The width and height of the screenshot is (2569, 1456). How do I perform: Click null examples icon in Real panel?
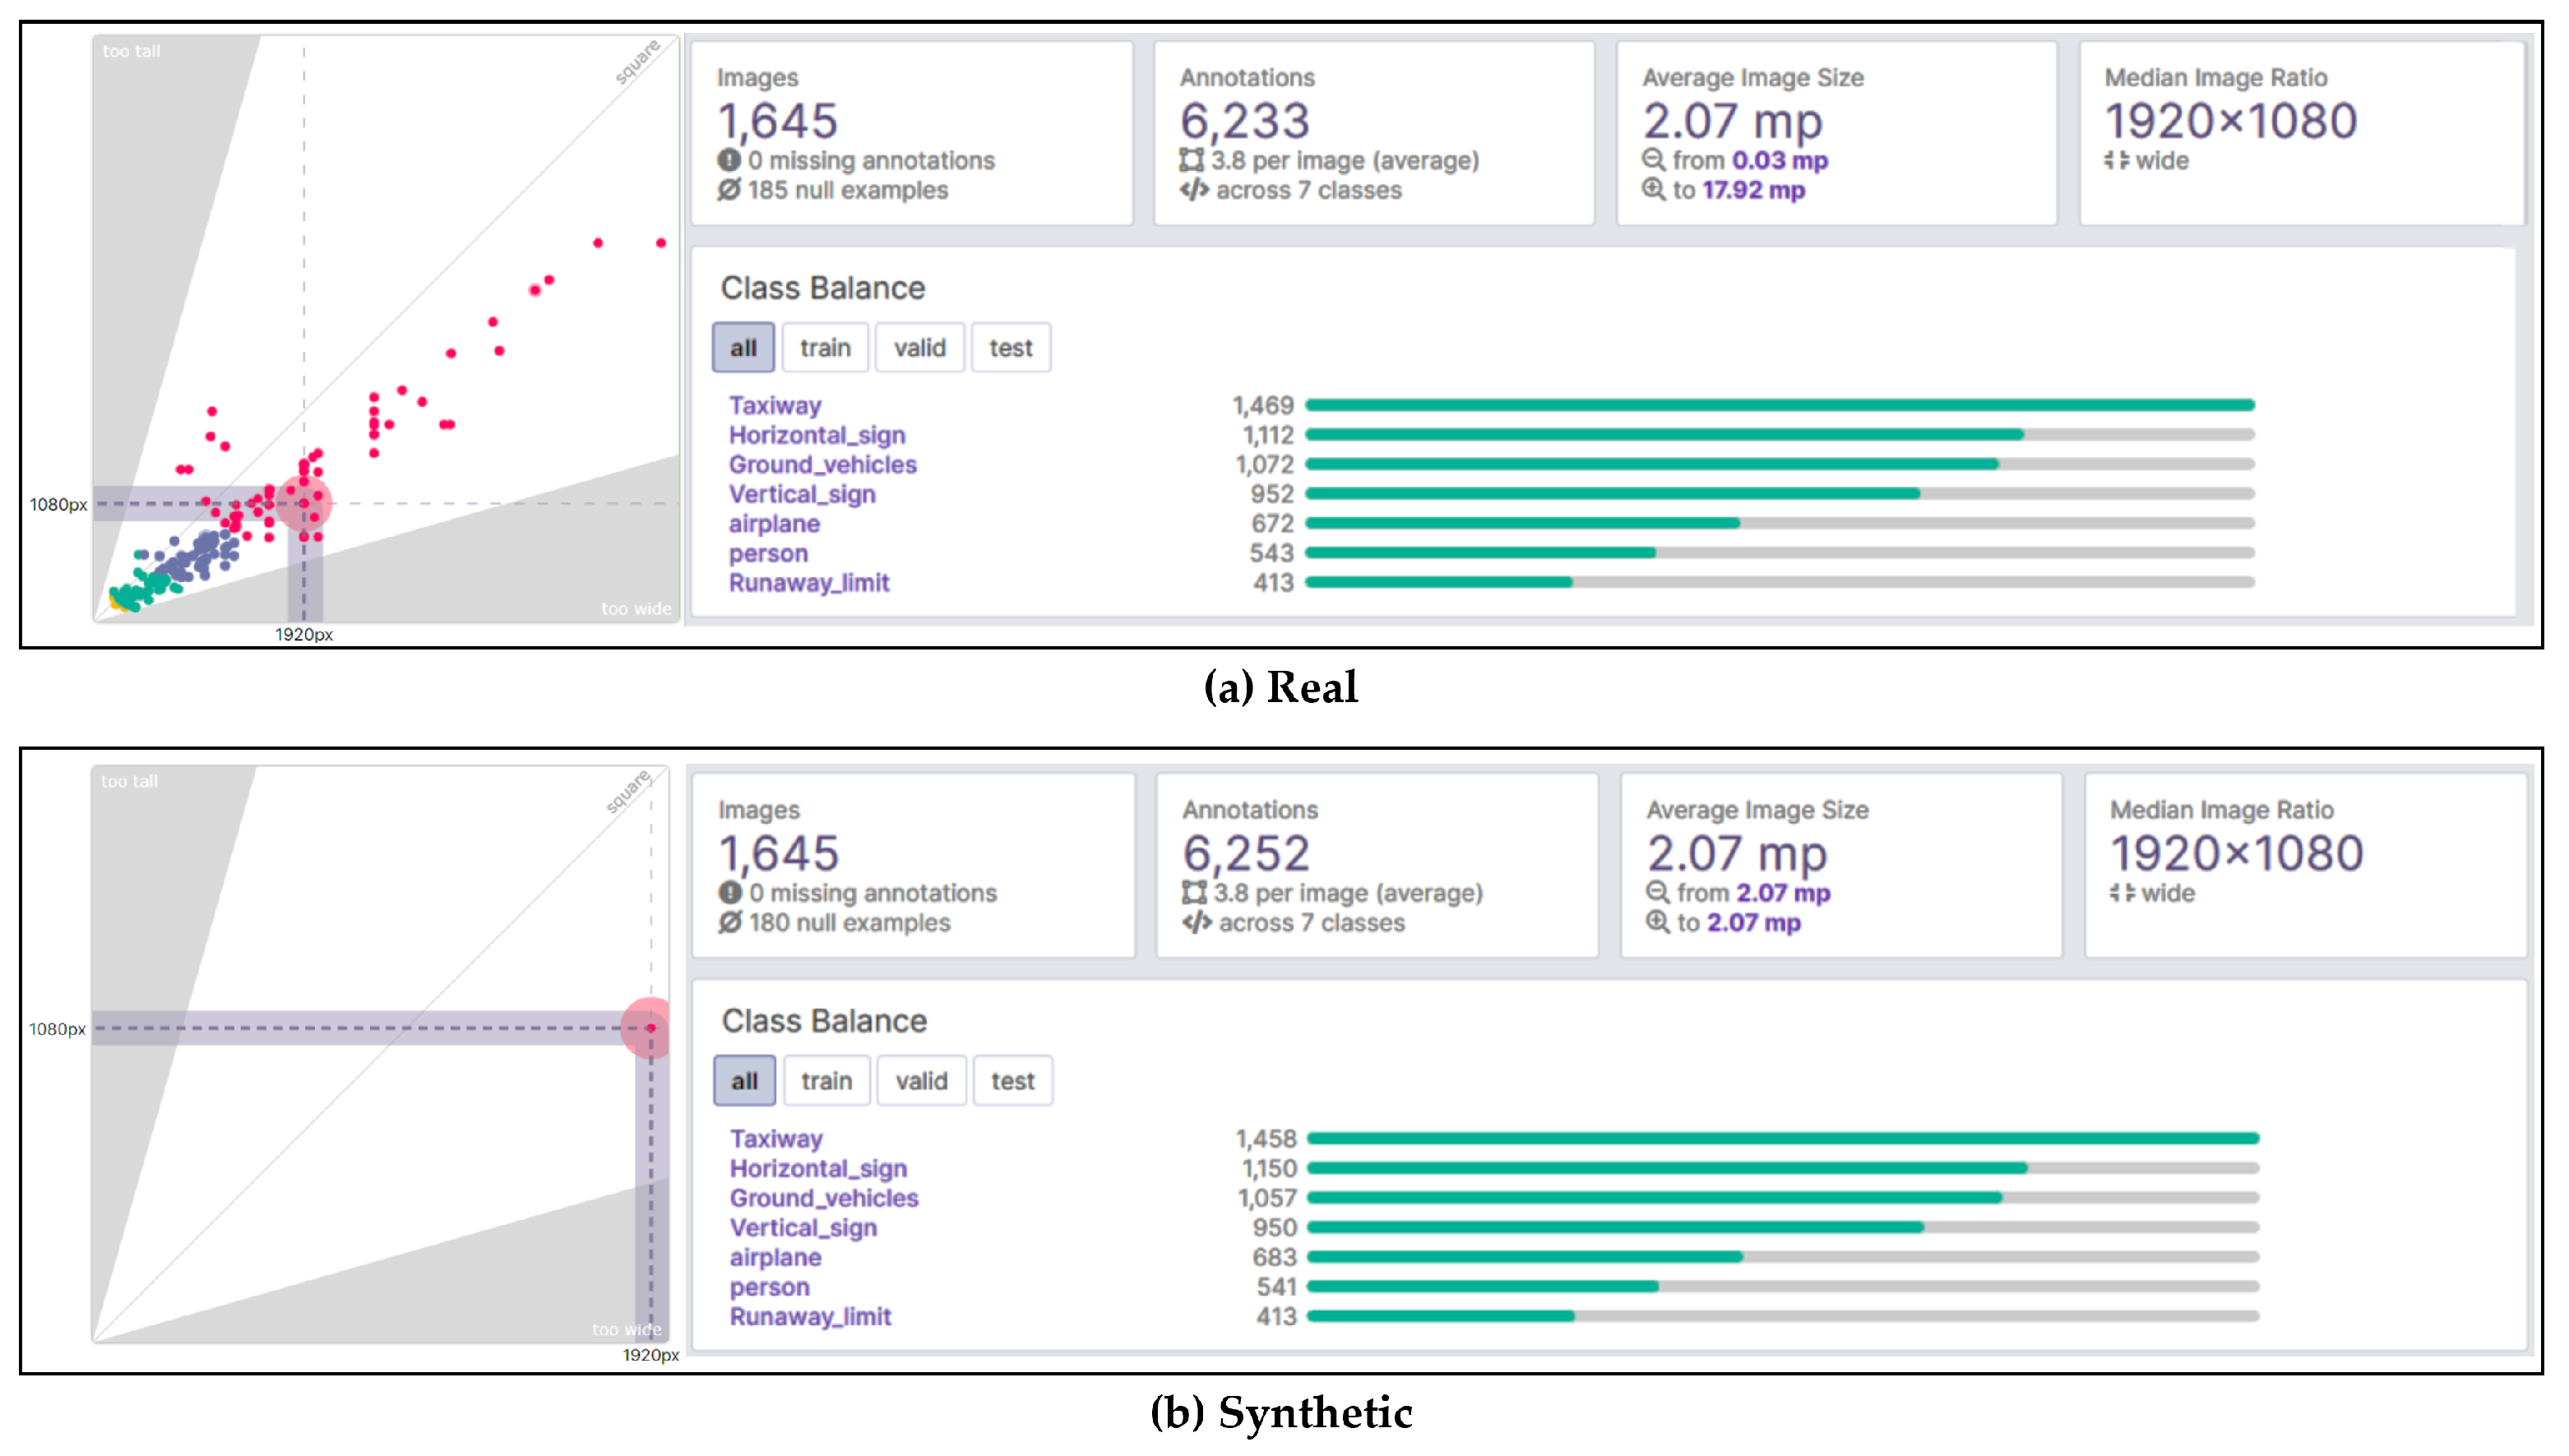click(x=729, y=190)
